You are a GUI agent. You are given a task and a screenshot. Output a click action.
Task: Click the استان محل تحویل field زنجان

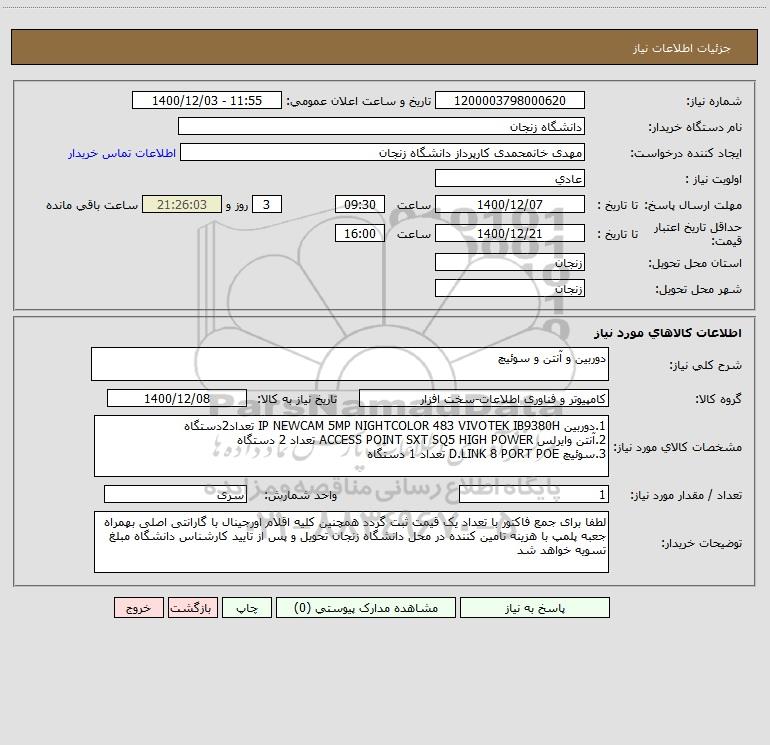coord(510,262)
